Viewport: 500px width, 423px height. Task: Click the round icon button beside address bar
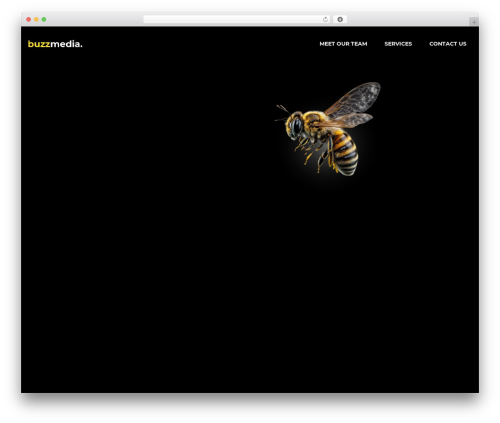(340, 19)
